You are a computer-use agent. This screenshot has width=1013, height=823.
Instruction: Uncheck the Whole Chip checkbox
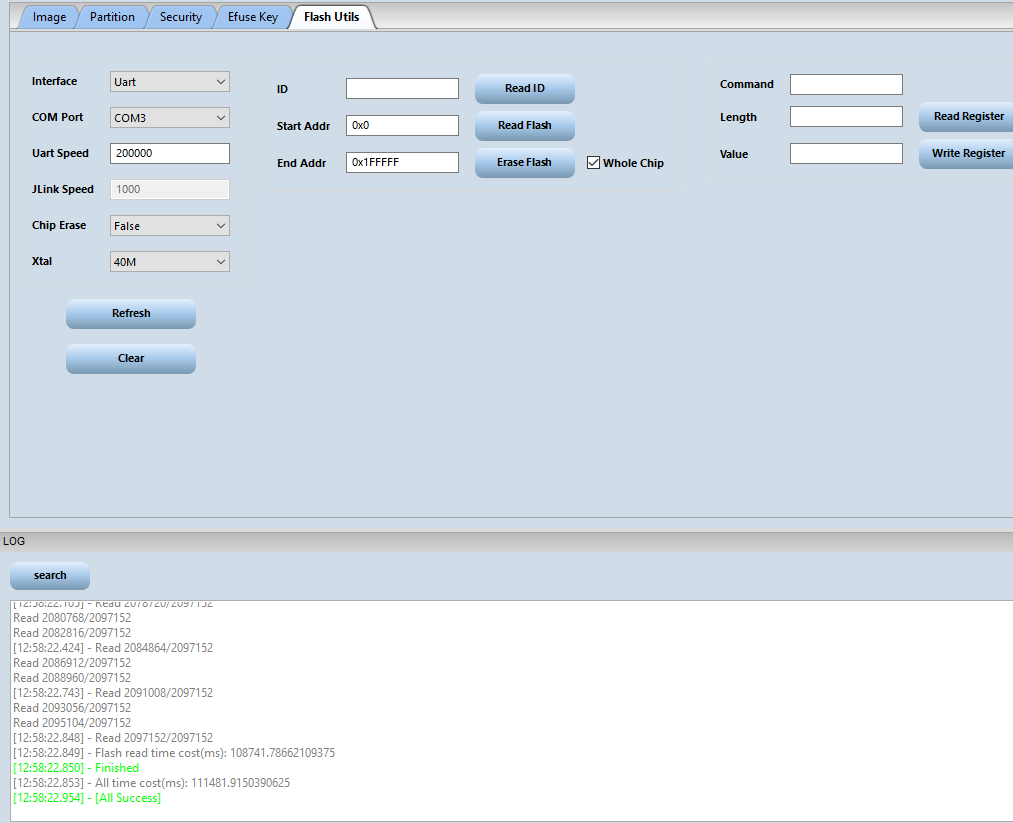click(x=593, y=163)
